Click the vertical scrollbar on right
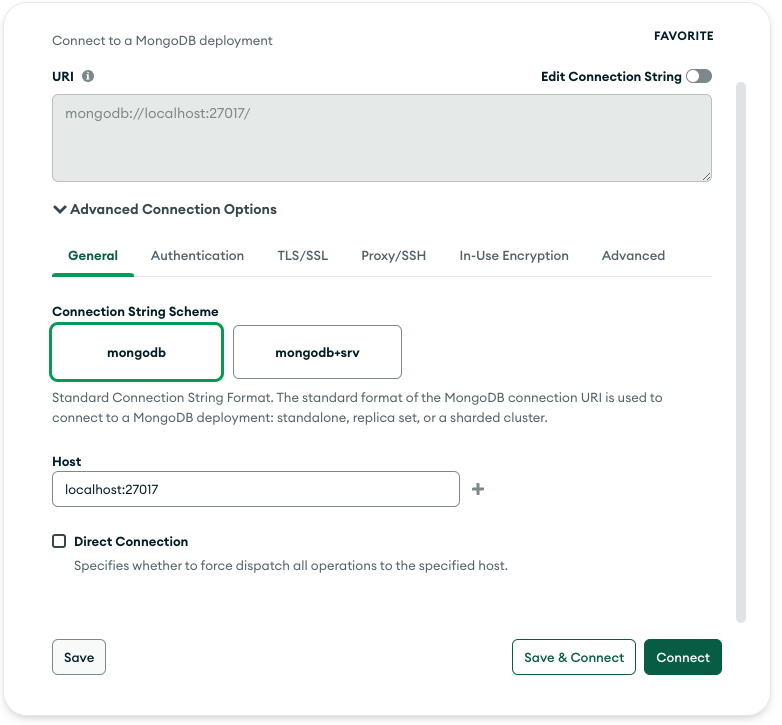 pyautogui.click(x=741, y=353)
